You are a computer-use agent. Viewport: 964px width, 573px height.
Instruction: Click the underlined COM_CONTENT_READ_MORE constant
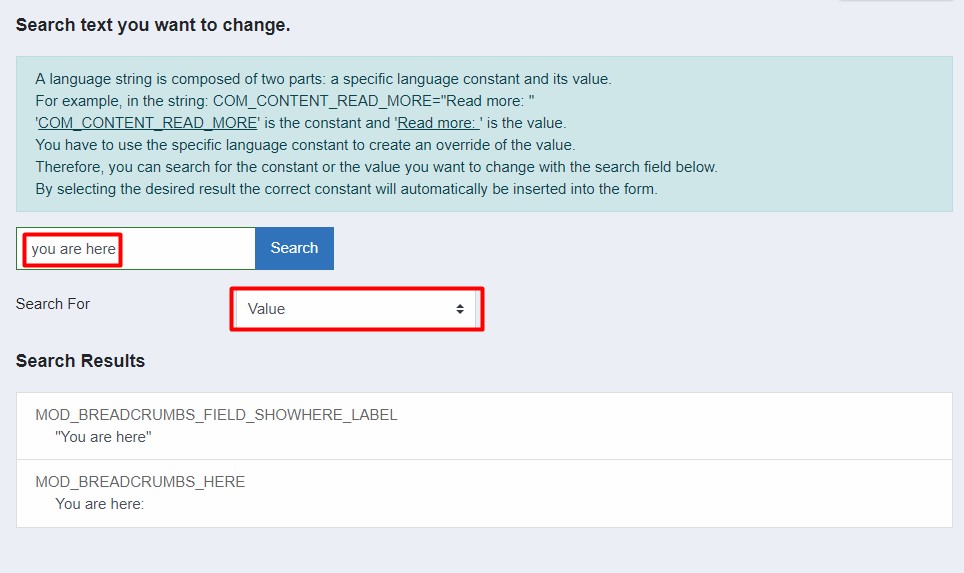point(148,123)
